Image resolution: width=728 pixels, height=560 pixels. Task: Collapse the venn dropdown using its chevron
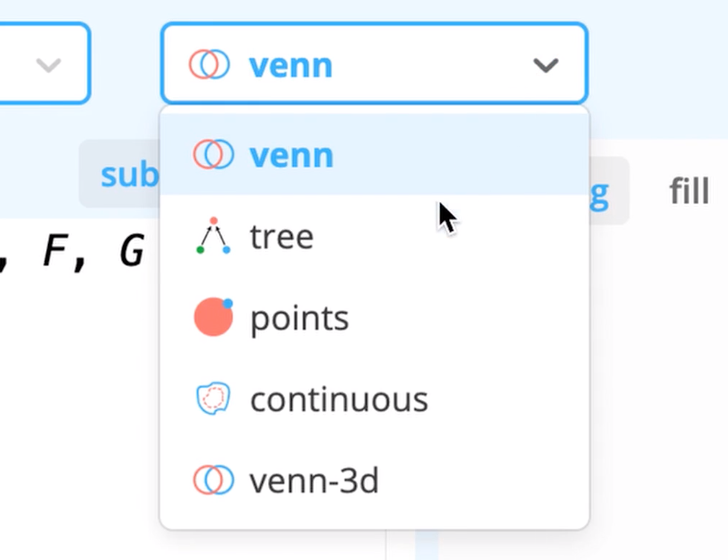[545, 66]
